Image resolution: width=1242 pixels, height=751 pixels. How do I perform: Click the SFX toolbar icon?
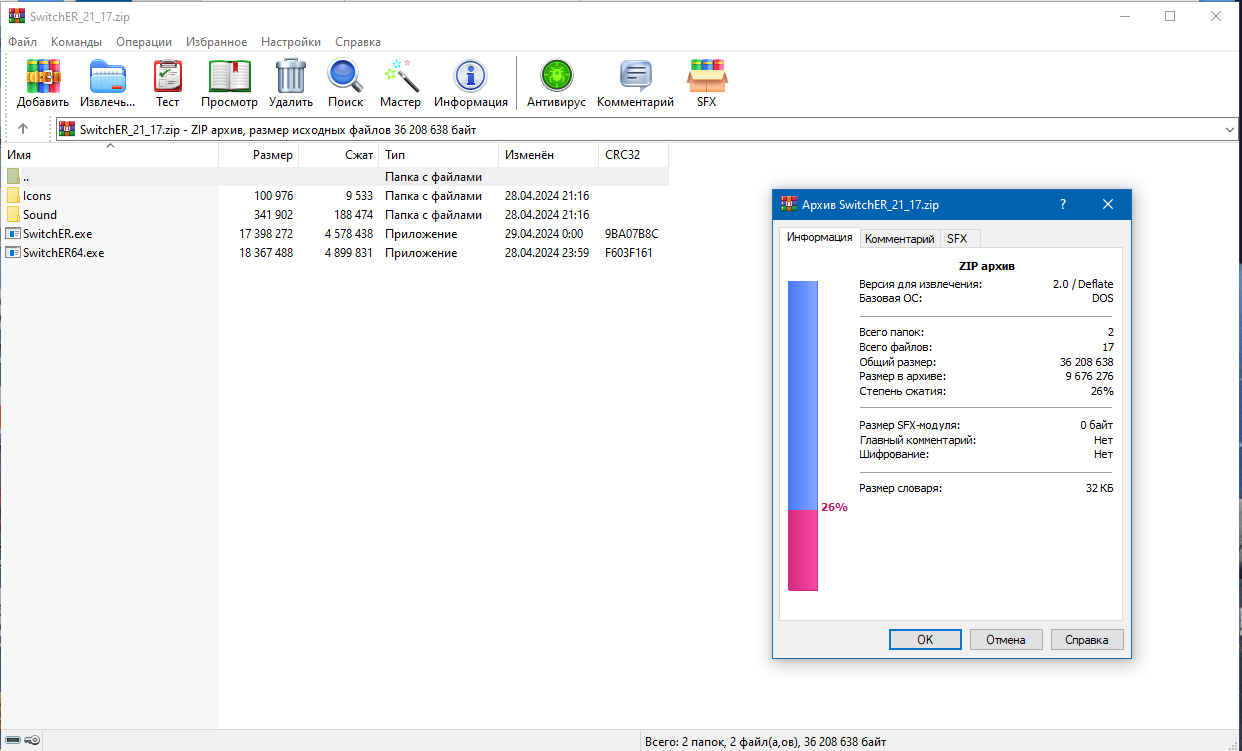[707, 77]
